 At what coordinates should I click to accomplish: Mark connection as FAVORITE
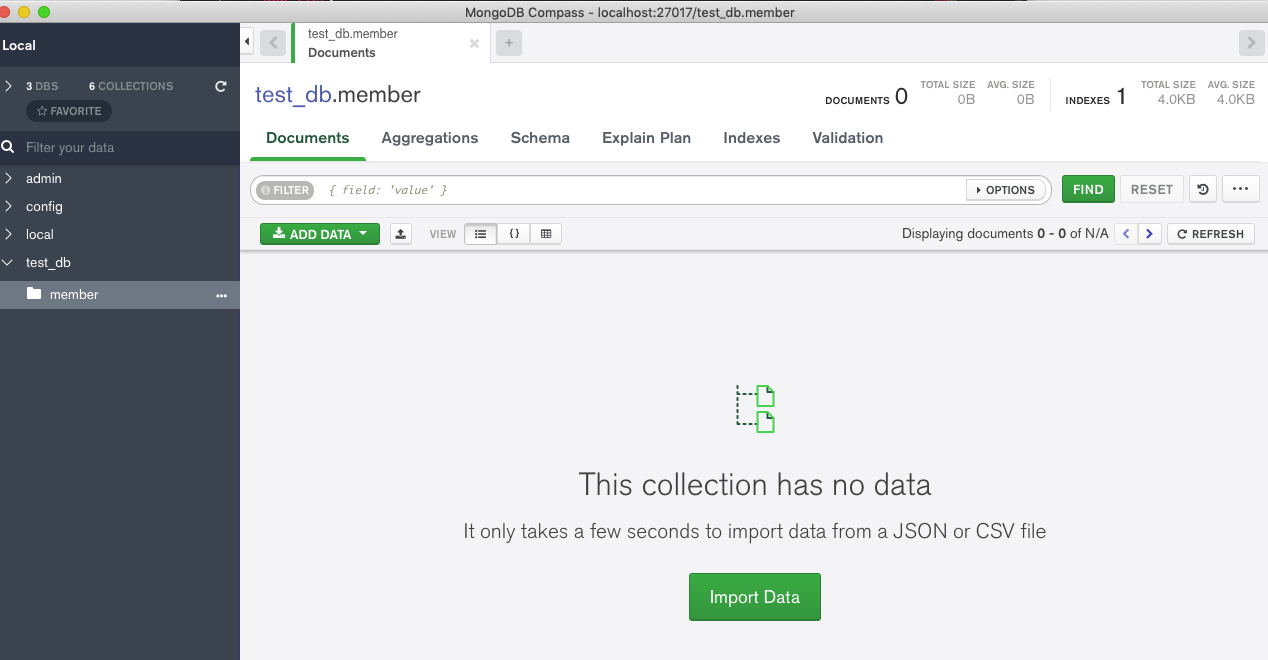(69, 111)
